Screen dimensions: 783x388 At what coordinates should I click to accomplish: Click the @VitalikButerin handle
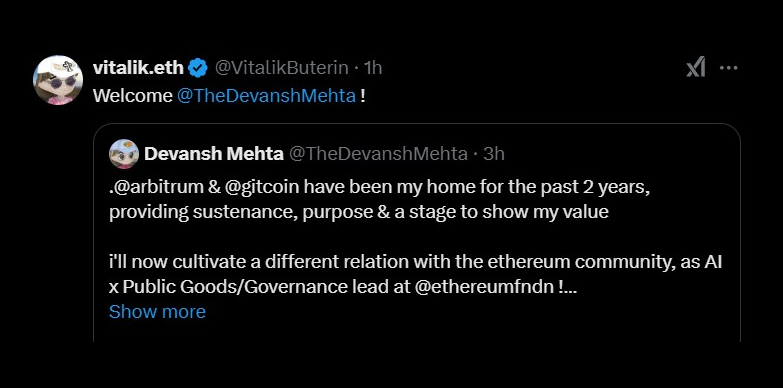coord(282,68)
